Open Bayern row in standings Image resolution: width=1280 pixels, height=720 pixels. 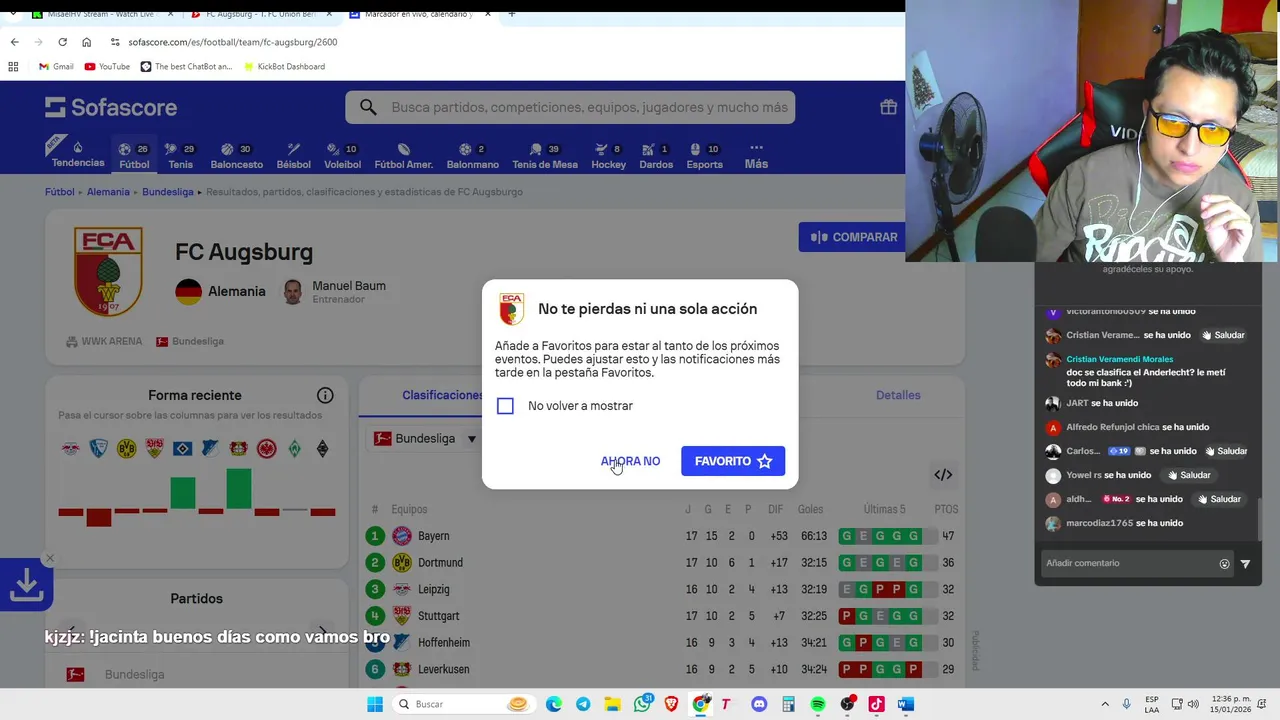pyautogui.click(x=662, y=536)
